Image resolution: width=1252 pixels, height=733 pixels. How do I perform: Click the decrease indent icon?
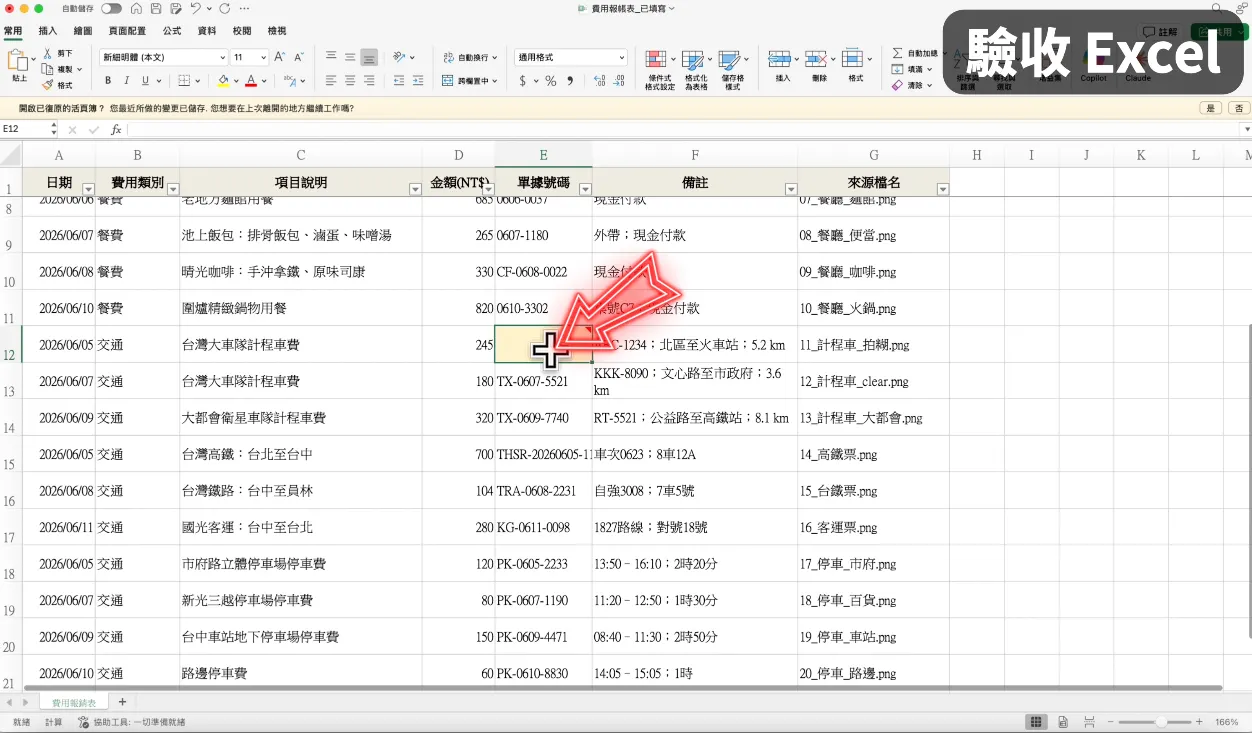coord(400,81)
